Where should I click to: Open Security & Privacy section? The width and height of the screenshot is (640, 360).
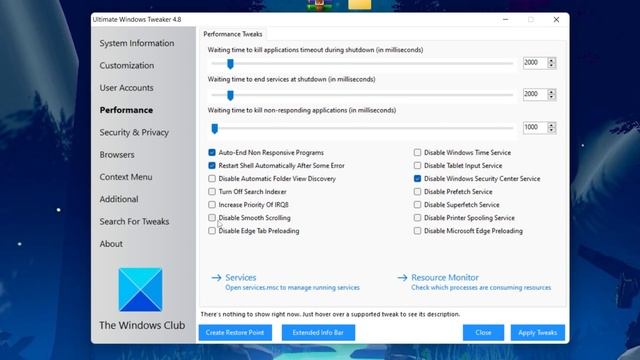pyautogui.click(x=134, y=132)
